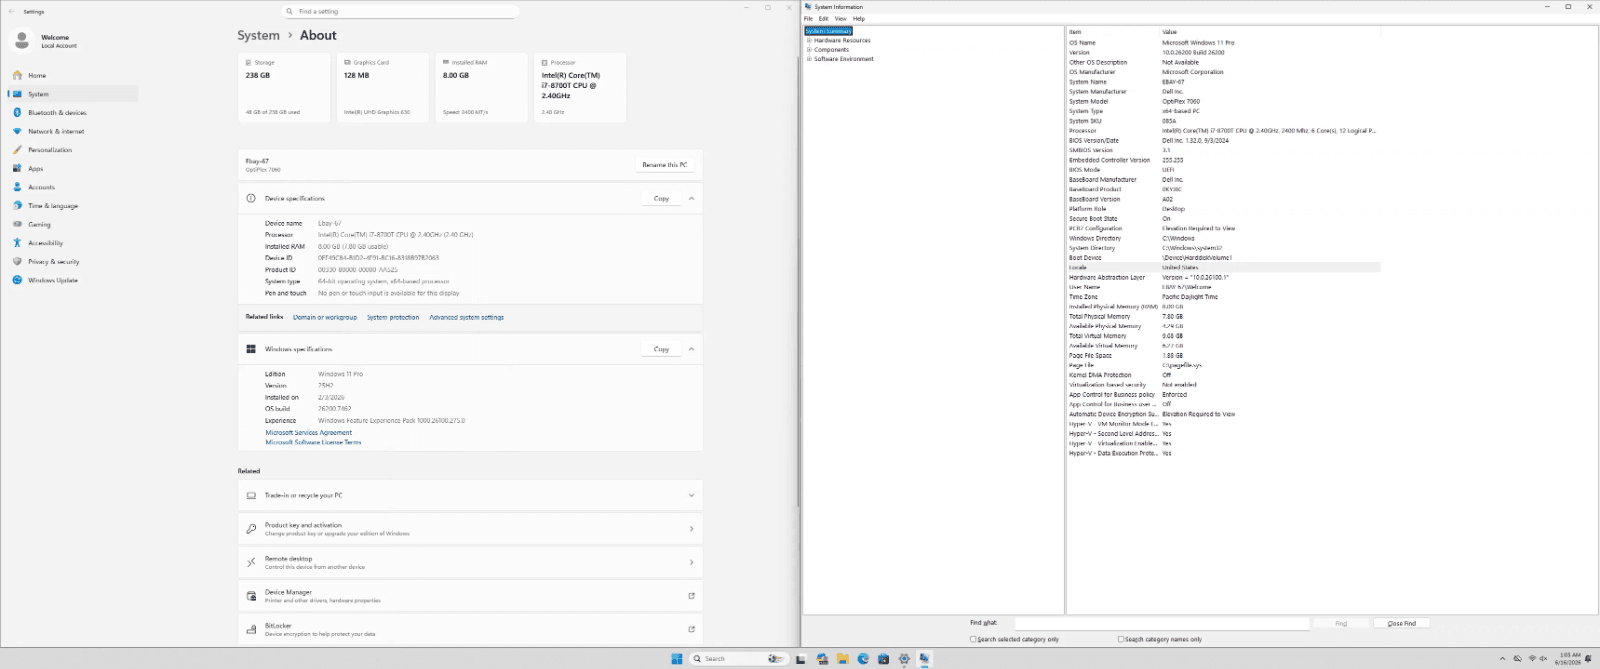This screenshot has width=1600, height=669.
Task: Click the 'Find a setting' search box
Action: [x=400, y=11]
